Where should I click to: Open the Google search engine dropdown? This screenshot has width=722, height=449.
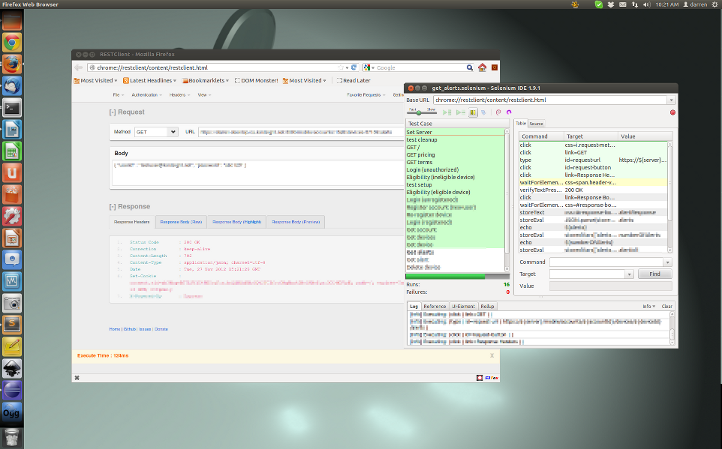pos(369,68)
